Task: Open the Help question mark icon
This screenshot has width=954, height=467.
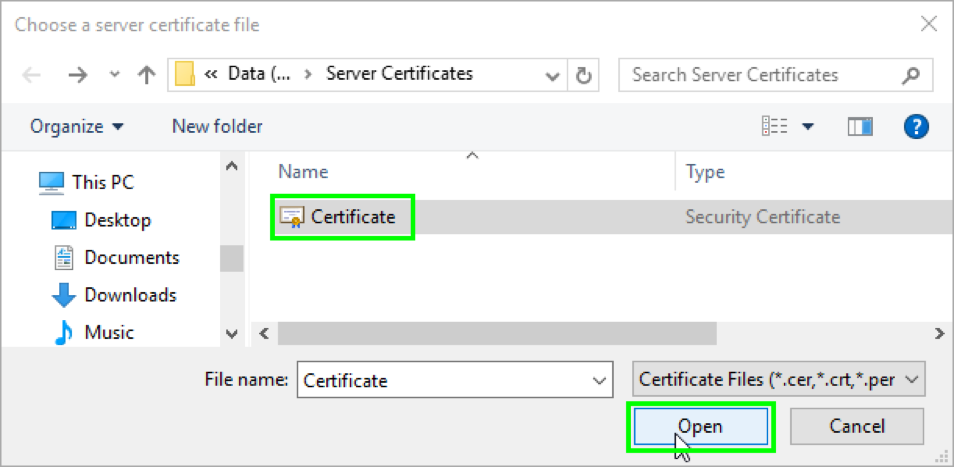Action: click(x=916, y=127)
